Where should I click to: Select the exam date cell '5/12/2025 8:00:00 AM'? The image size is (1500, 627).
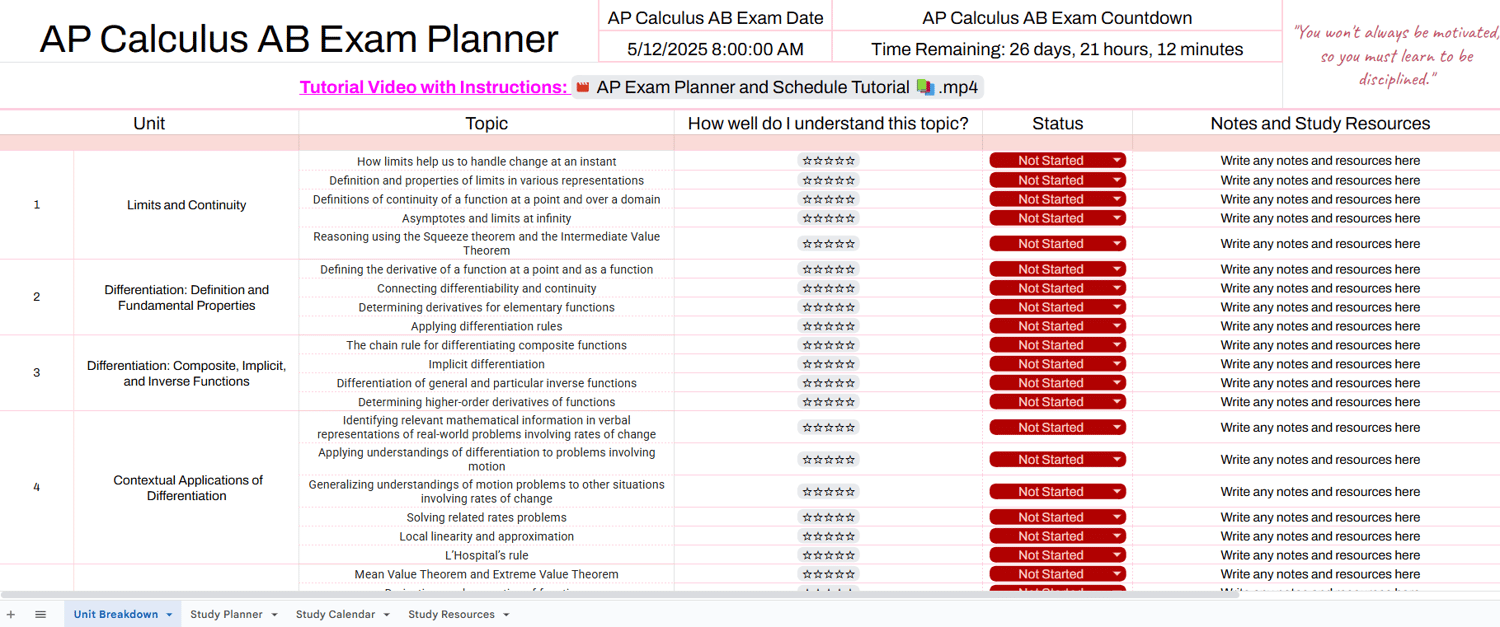pos(715,49)
